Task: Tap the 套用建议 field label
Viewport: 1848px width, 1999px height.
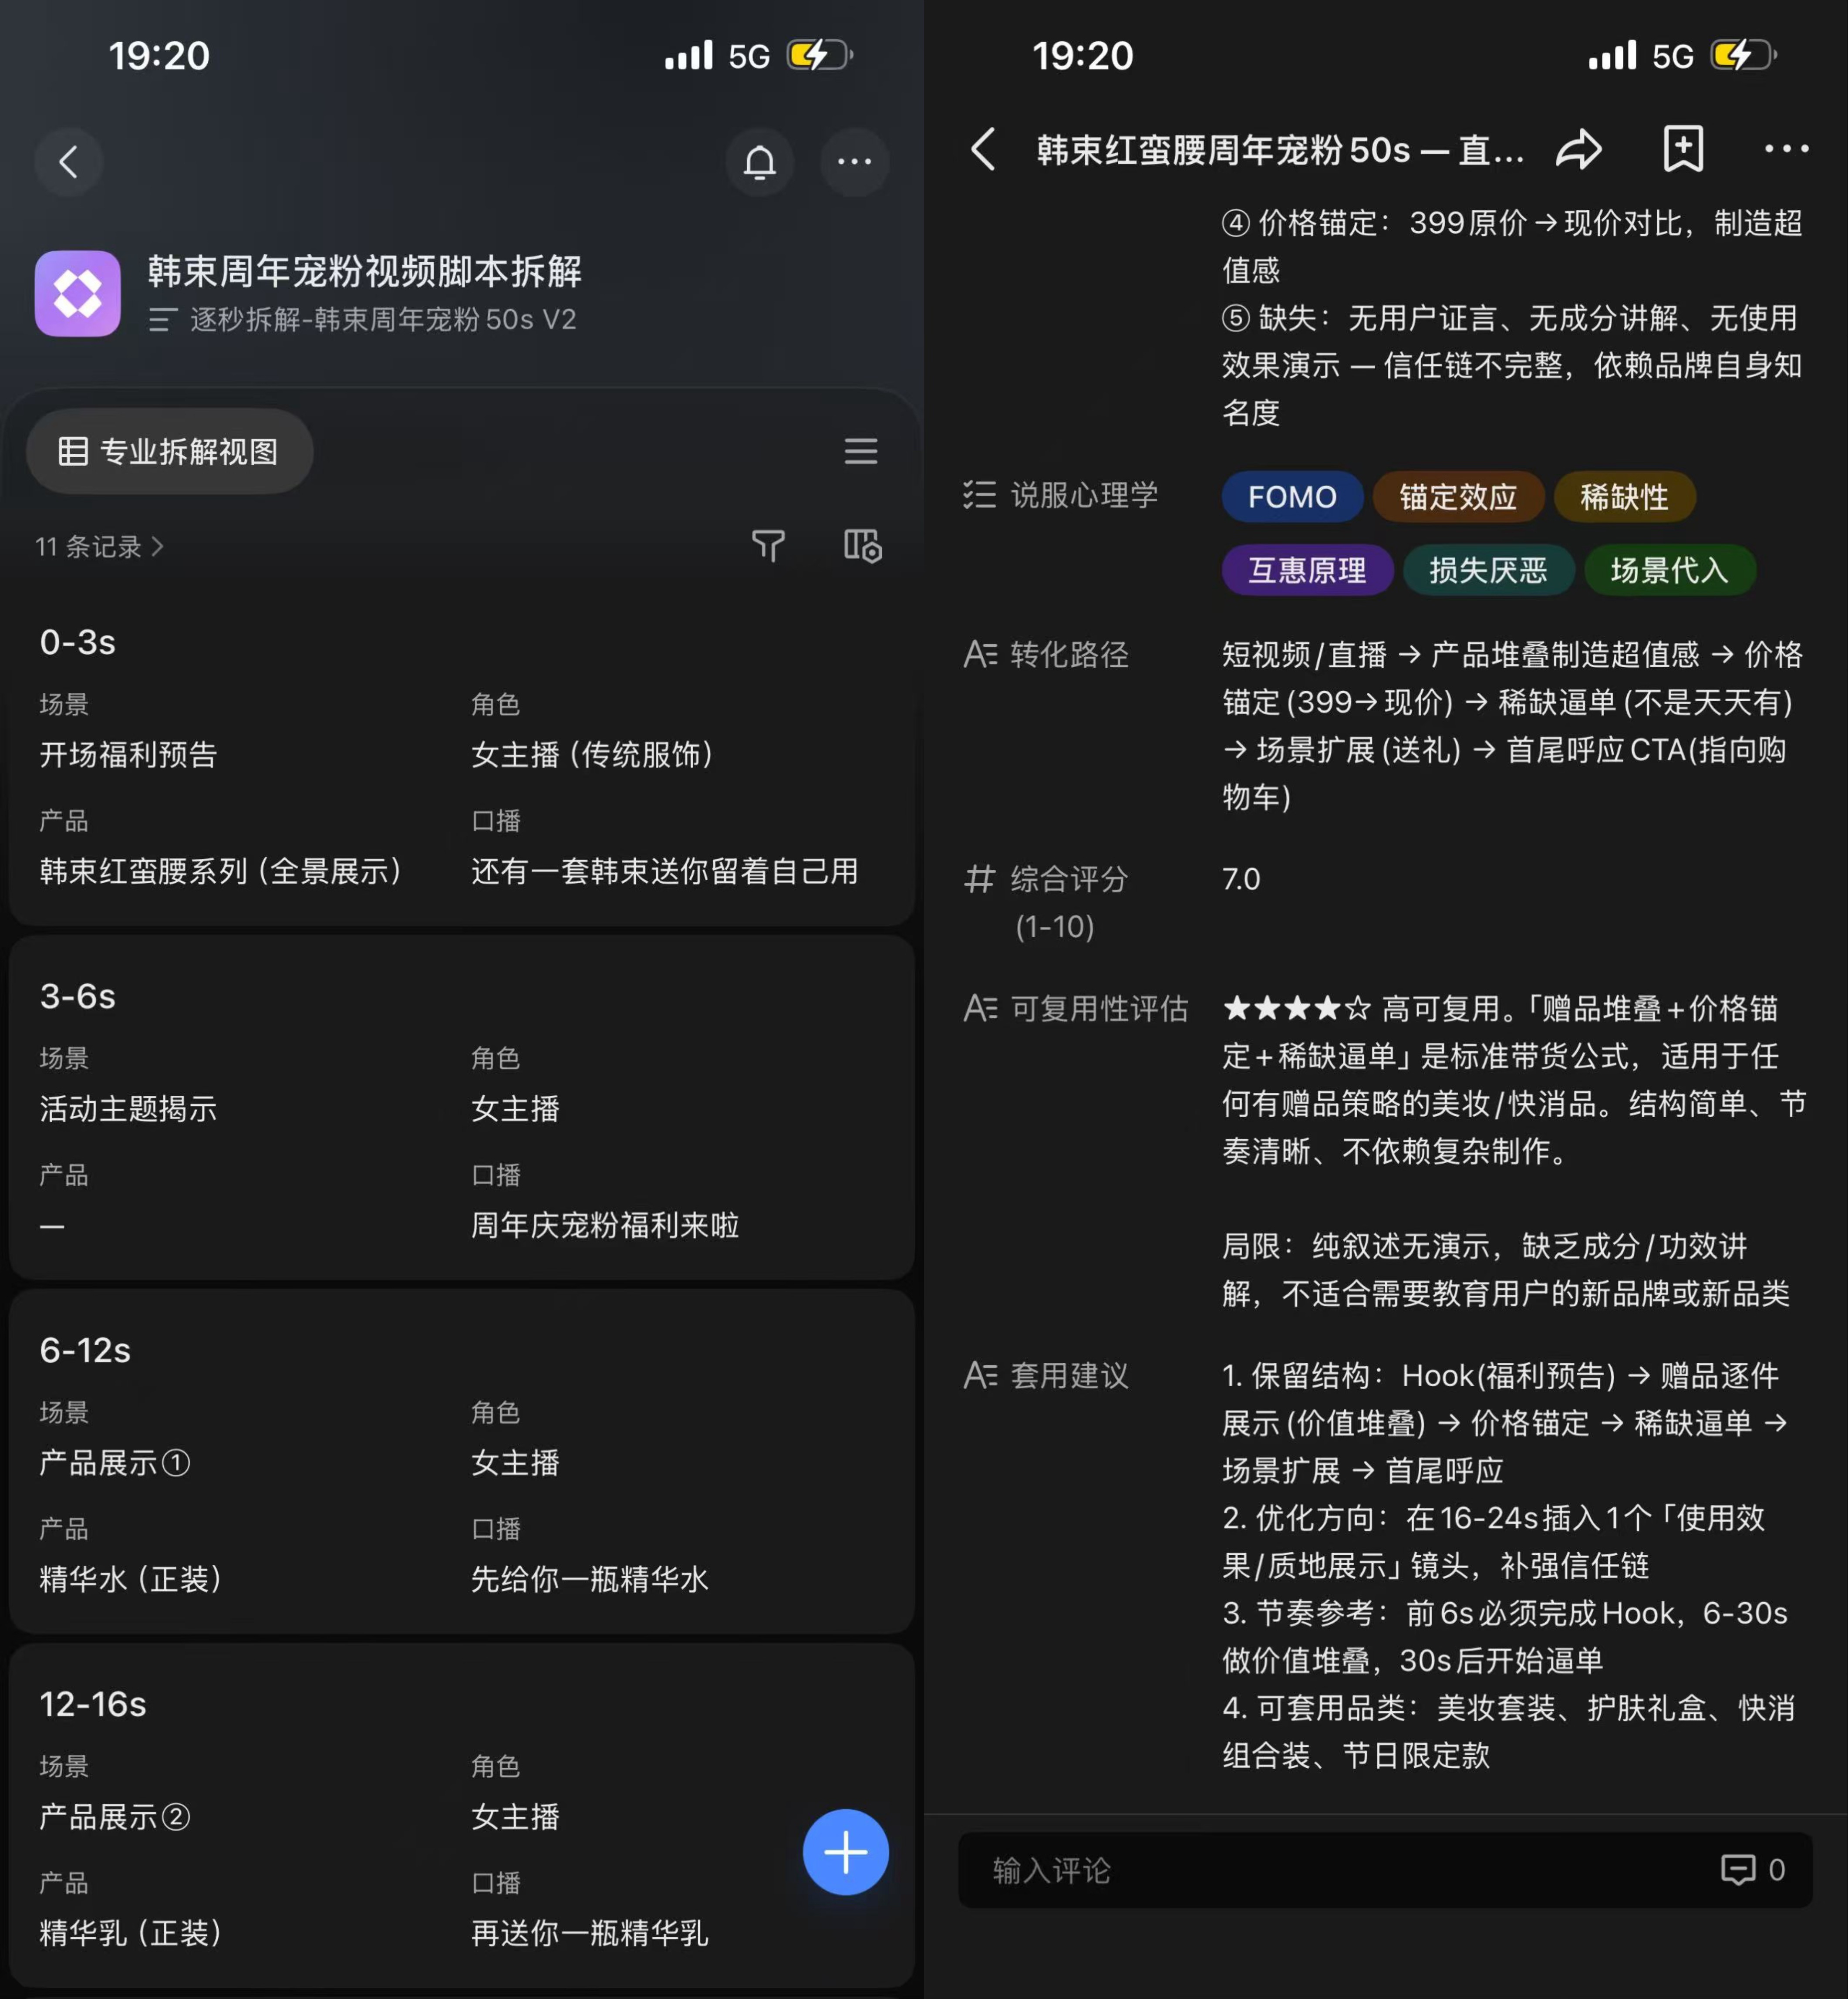Action: point(1069,1375)
